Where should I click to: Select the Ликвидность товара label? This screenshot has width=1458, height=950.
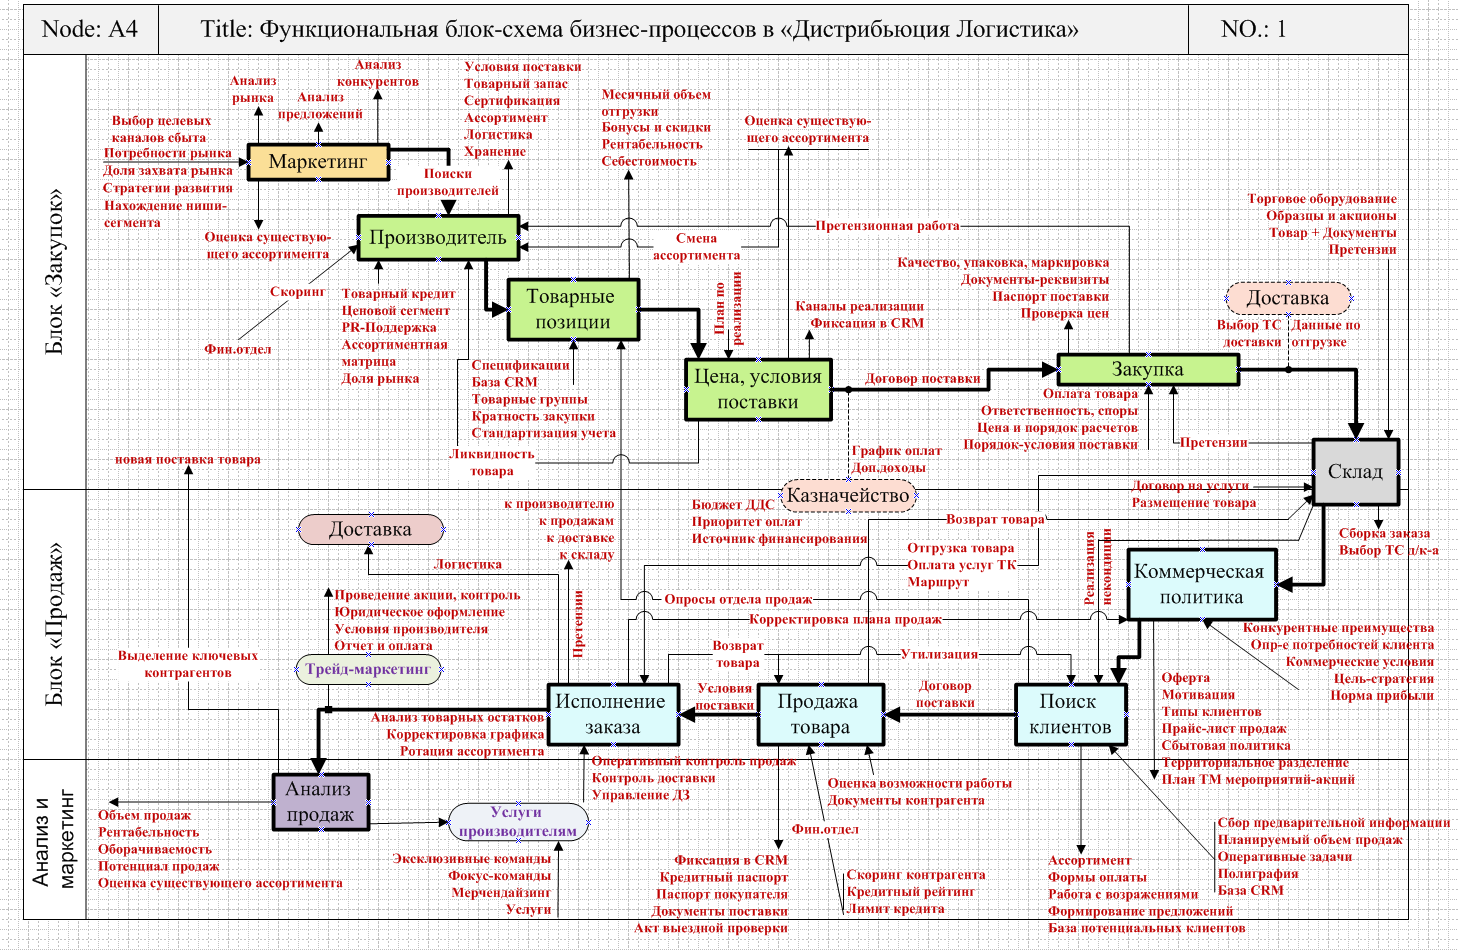click(492, 462)
